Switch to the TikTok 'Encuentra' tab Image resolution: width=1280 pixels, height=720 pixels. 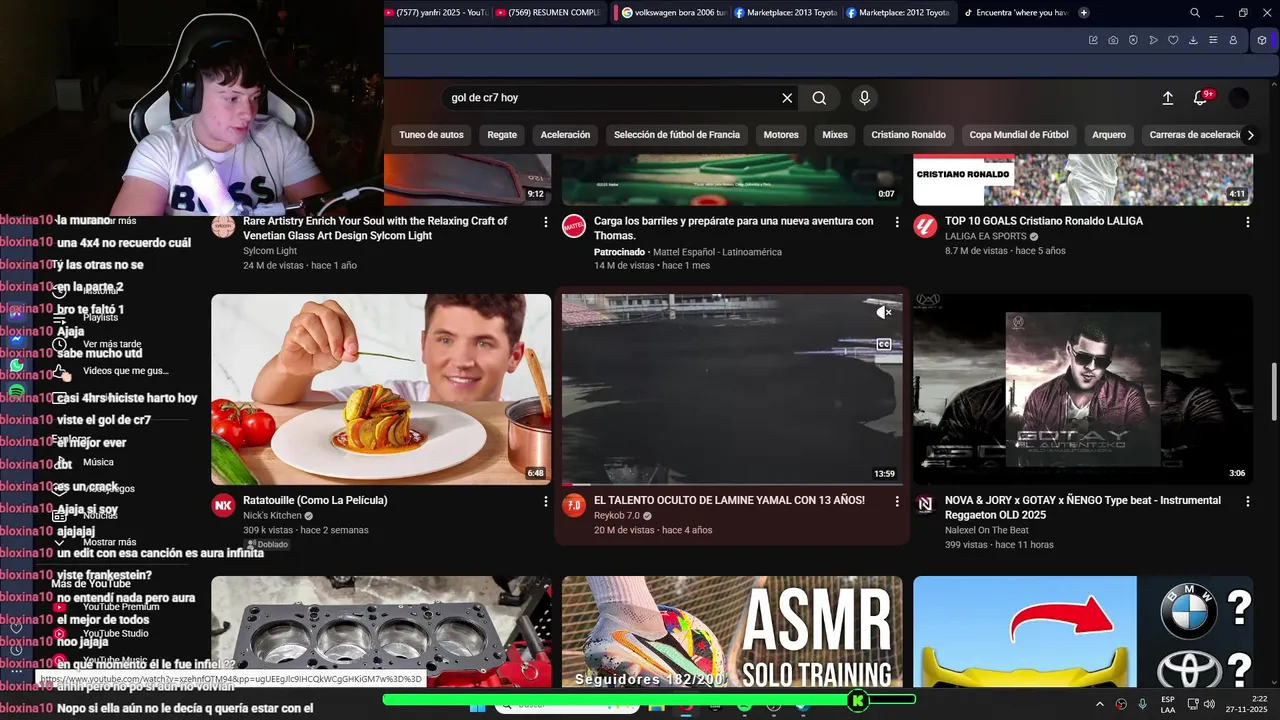[1016, 13]
